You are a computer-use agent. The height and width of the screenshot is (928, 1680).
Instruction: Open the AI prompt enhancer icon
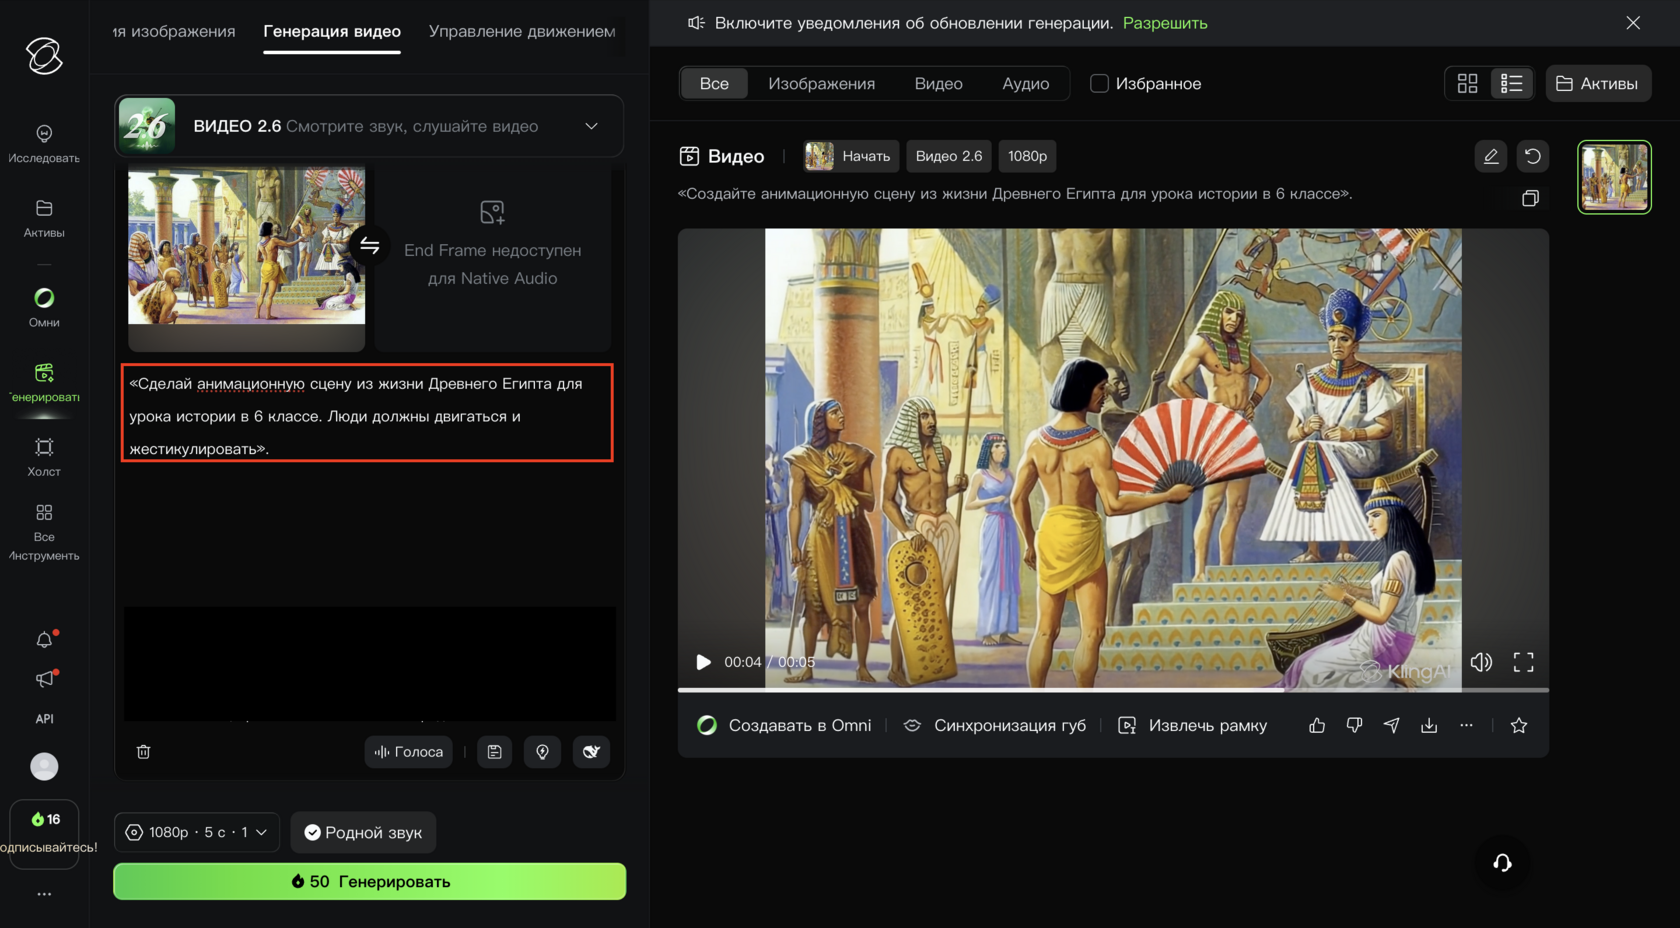click(591, 752)
